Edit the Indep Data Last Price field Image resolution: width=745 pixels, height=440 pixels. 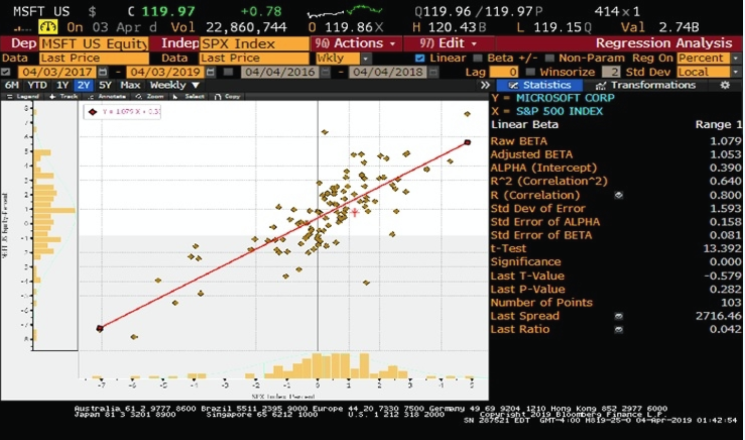254,58
